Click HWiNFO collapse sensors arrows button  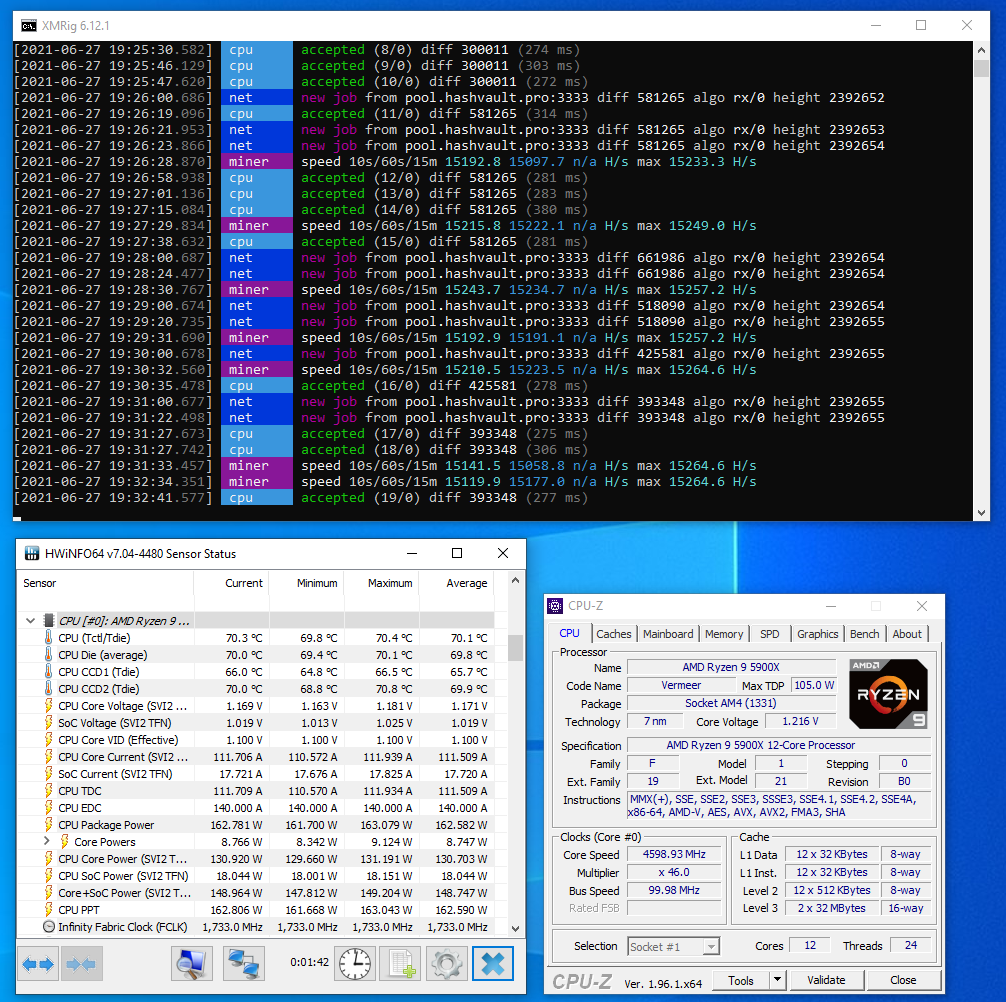tap(81, 964)
